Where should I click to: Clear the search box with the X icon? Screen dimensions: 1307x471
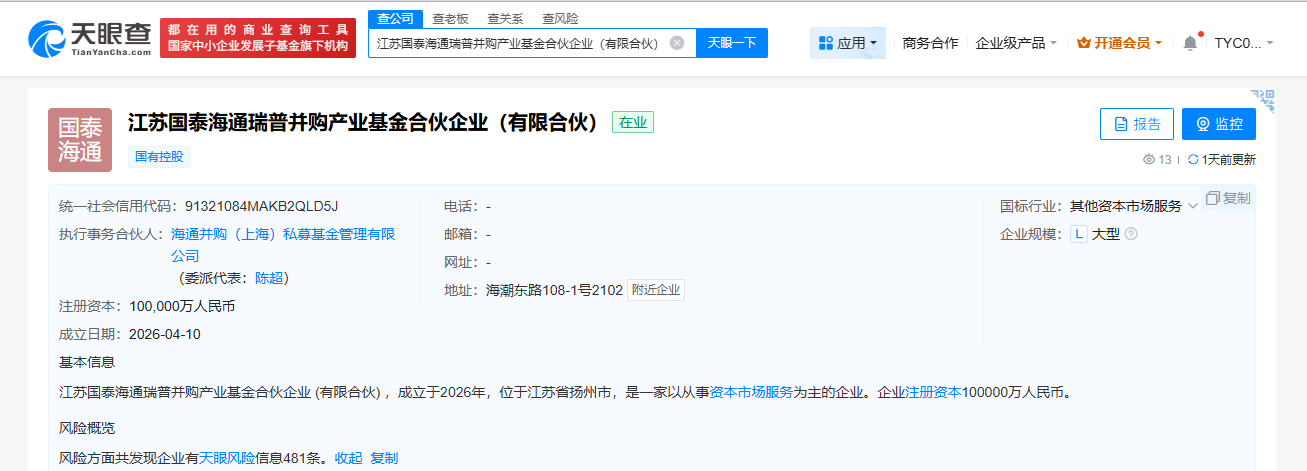677,43
